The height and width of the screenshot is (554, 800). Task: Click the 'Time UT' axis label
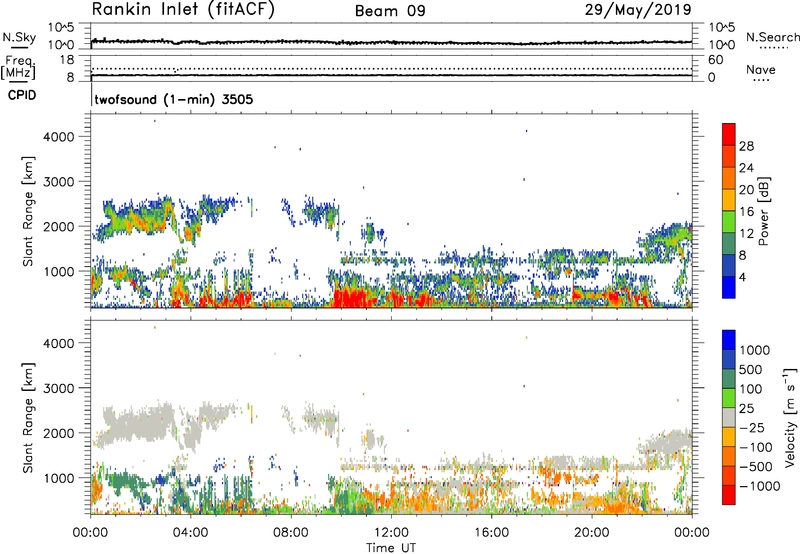(x=391, y=548)
